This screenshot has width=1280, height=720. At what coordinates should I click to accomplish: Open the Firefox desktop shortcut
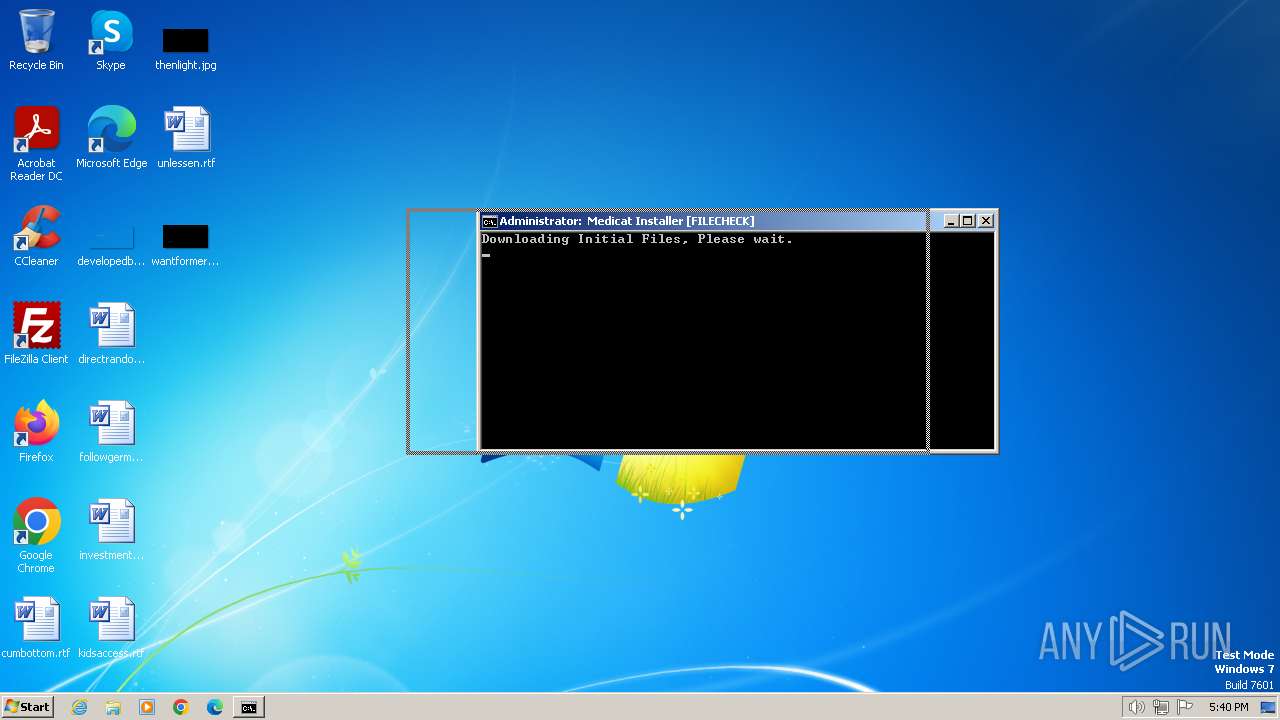pyautogui.click(x=36, y=432)
